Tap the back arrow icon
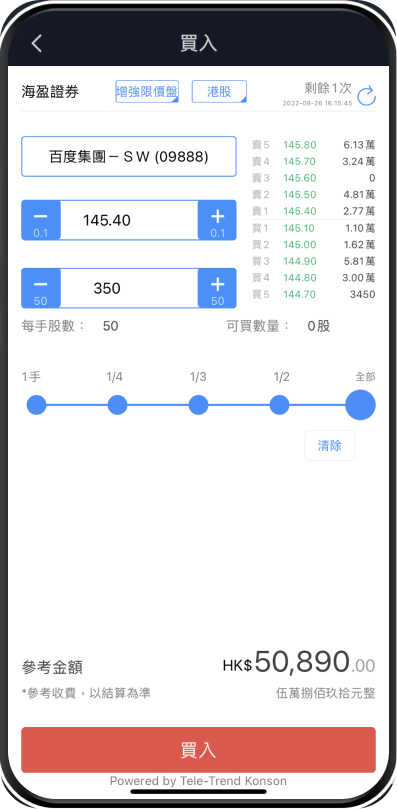 point(36,43)
